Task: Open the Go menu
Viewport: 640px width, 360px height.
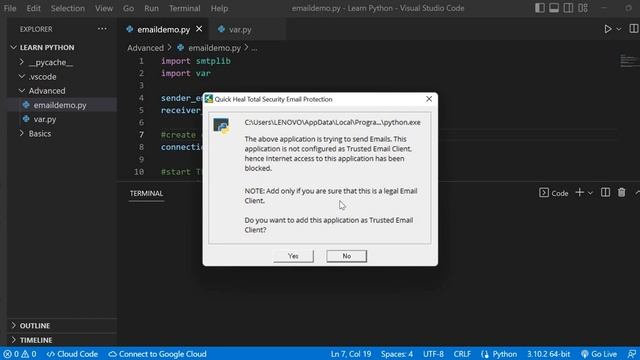Action: (128, 8)
